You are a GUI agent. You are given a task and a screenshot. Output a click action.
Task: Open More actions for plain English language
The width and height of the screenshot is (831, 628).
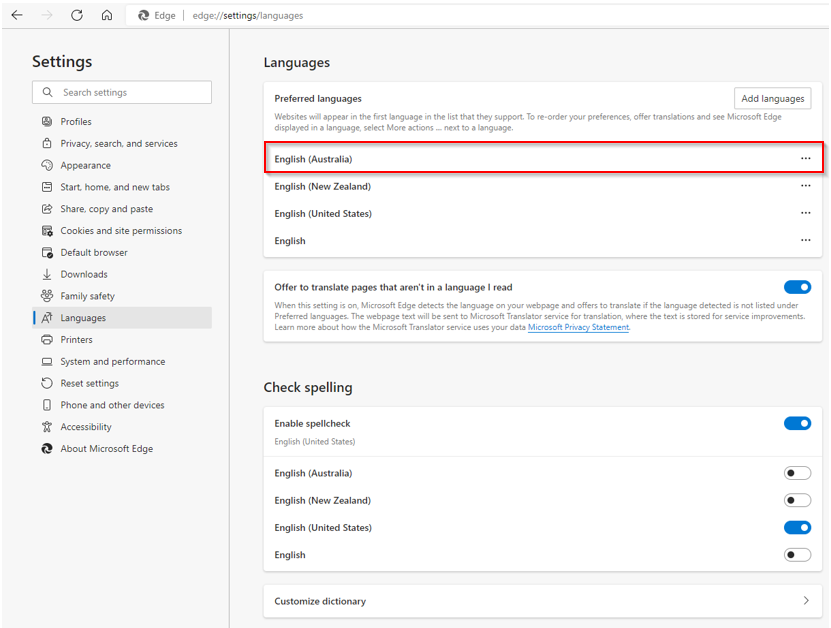click(x=806, y=240)
